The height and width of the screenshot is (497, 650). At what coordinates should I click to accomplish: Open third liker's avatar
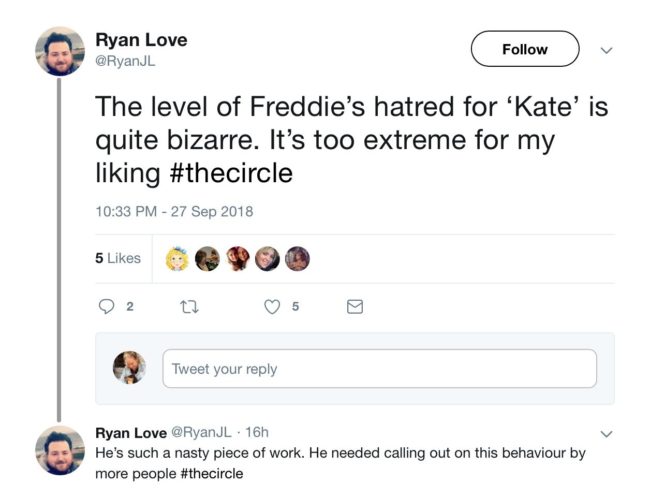coord(238,259)
